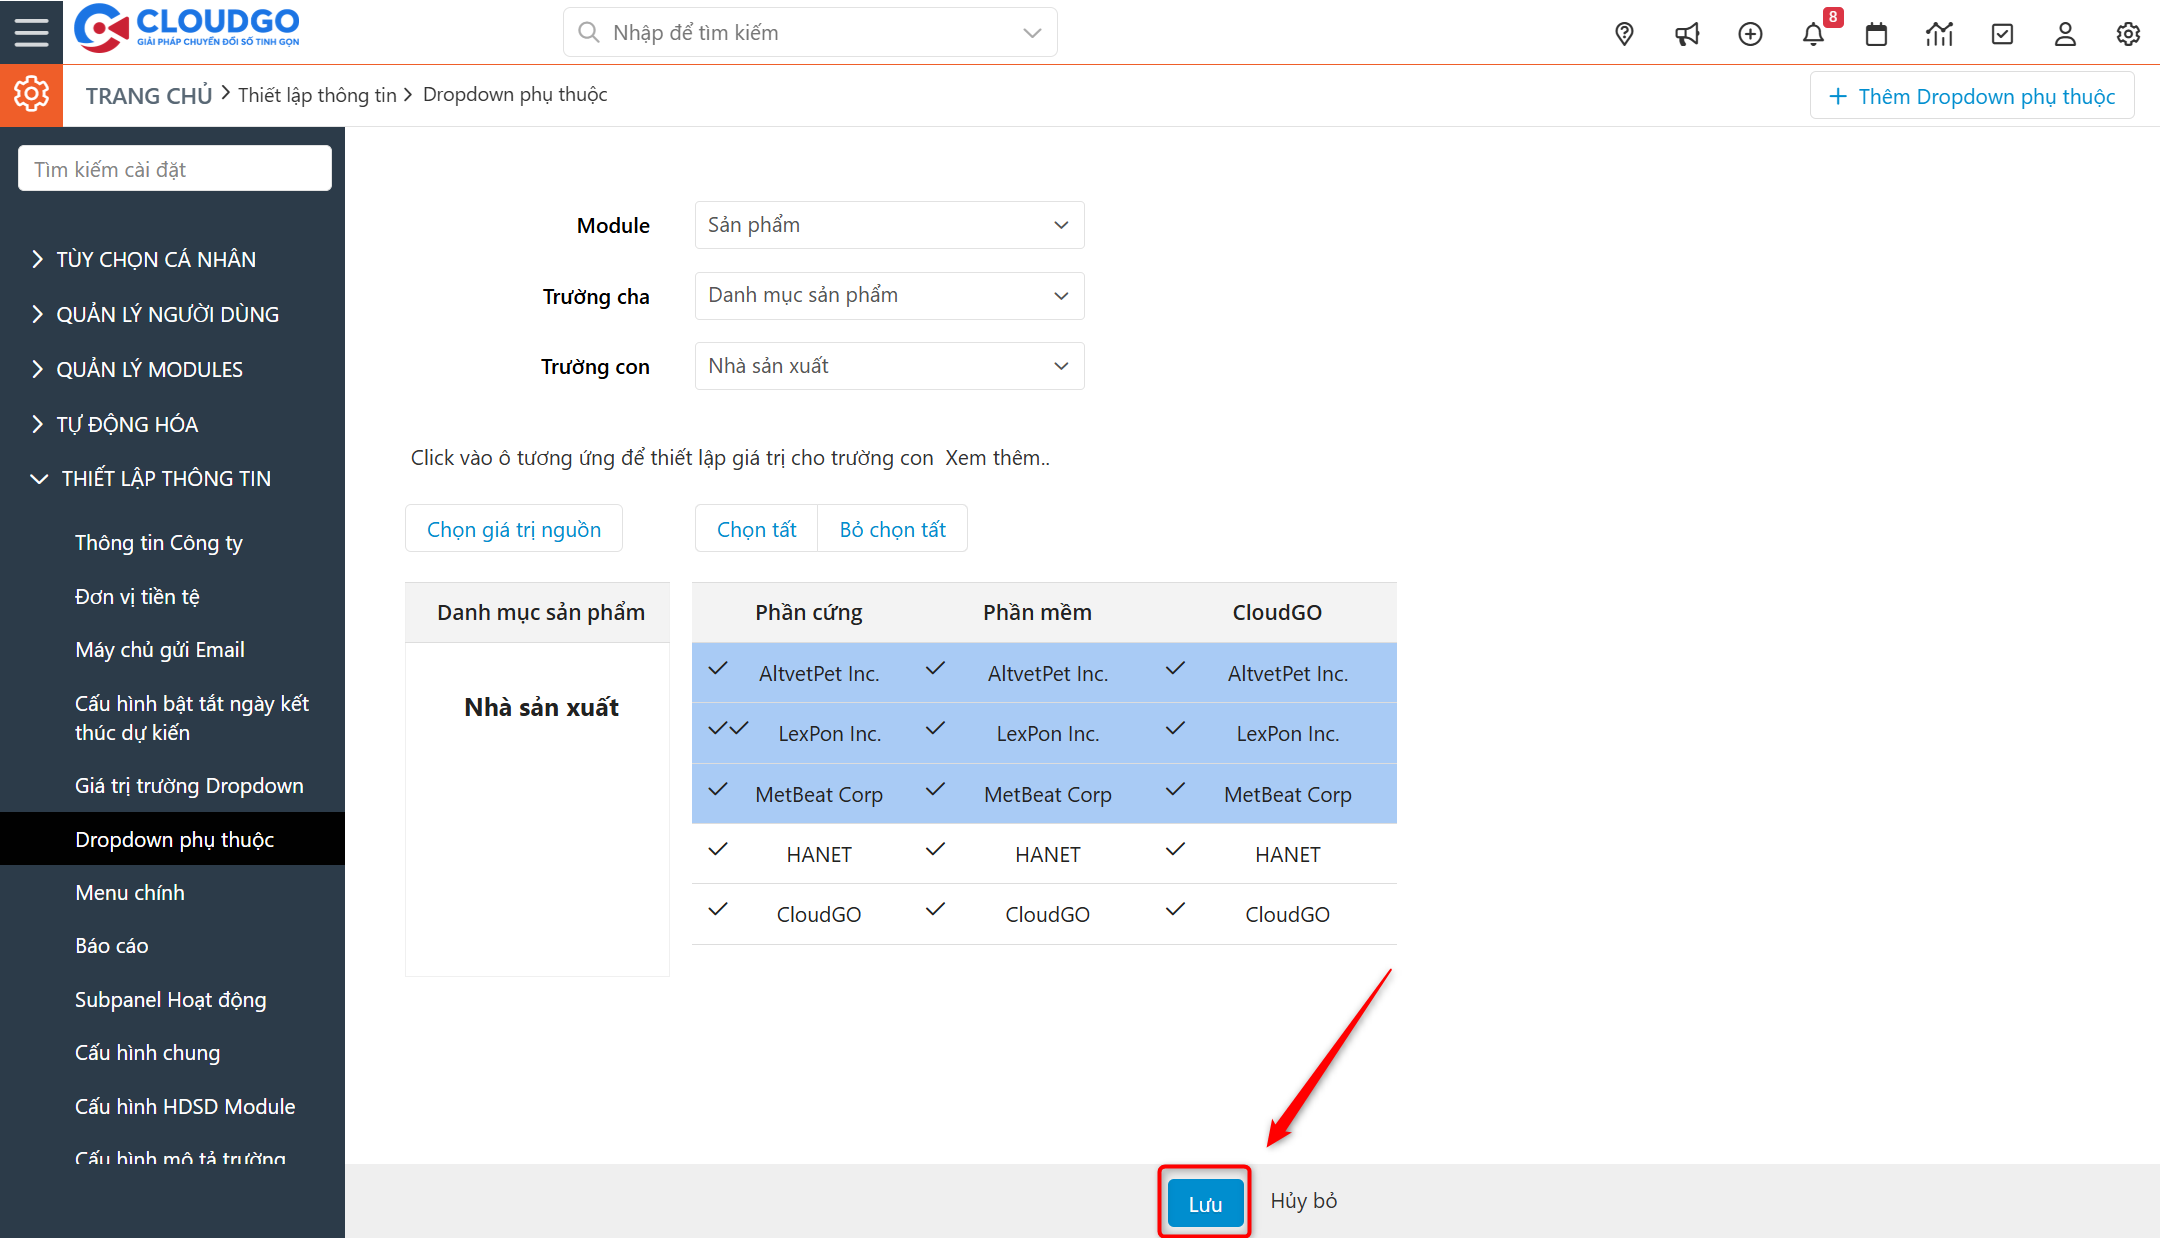This screenshot has height=1238, width=2160.
Task: Click the hamburger menu icon top left
Action: click(31, 31)
